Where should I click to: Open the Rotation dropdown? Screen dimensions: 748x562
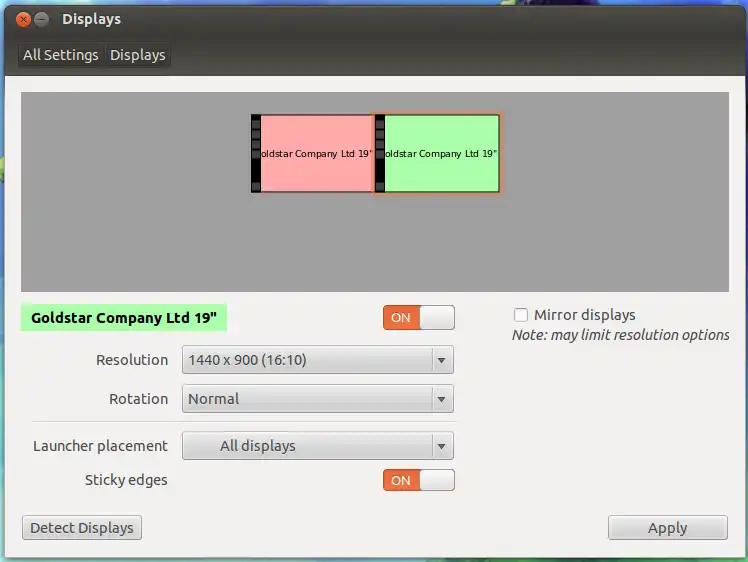point(318,399)
